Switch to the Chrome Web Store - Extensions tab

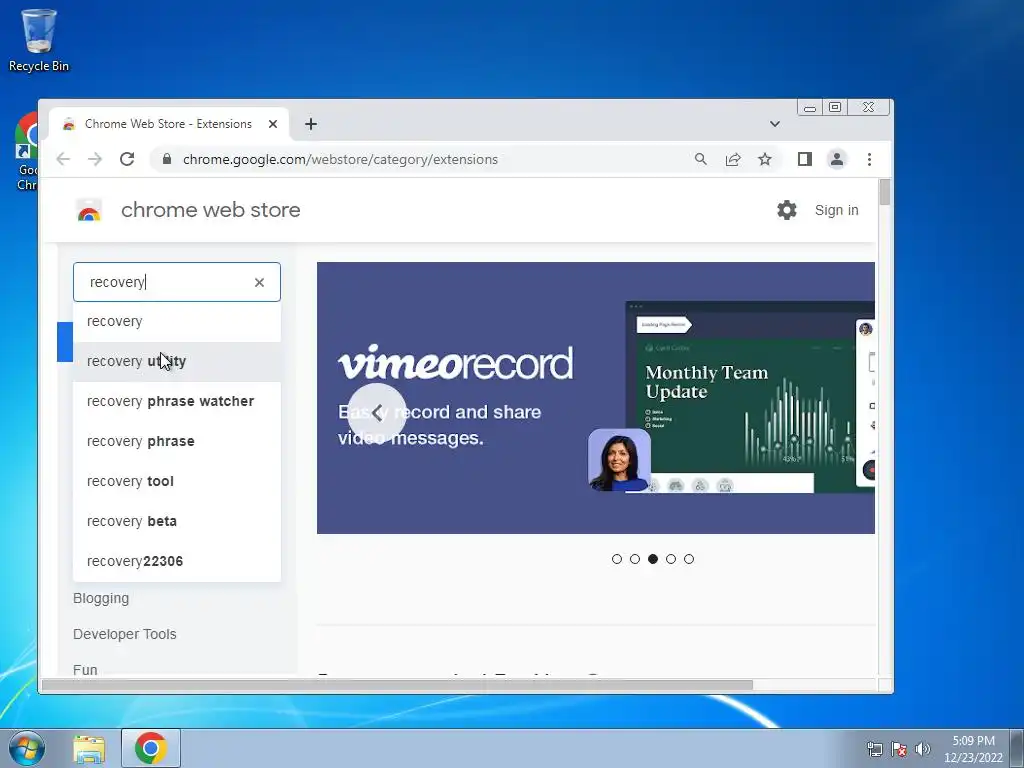pyautogui.click(x=168, y=124)
